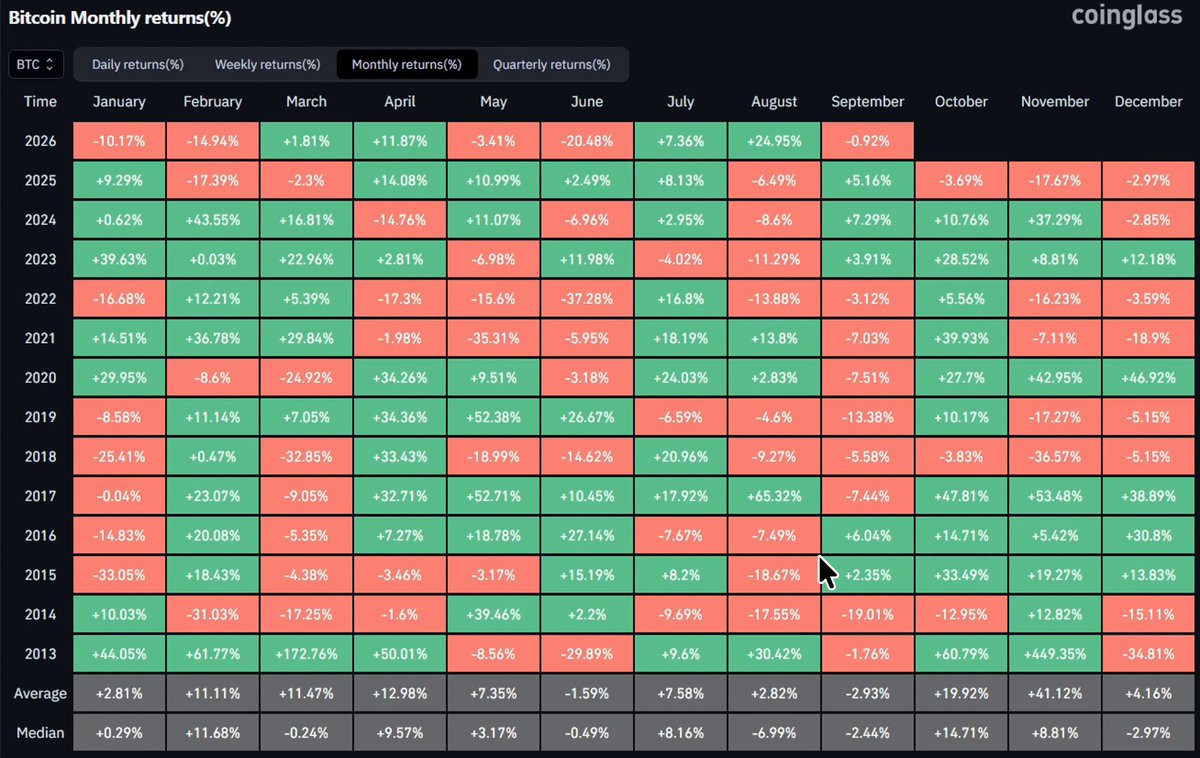This screenshot has height=758, width=1200.
Task: Click the -6.99% Median cell for August
Action: [774, 733]
